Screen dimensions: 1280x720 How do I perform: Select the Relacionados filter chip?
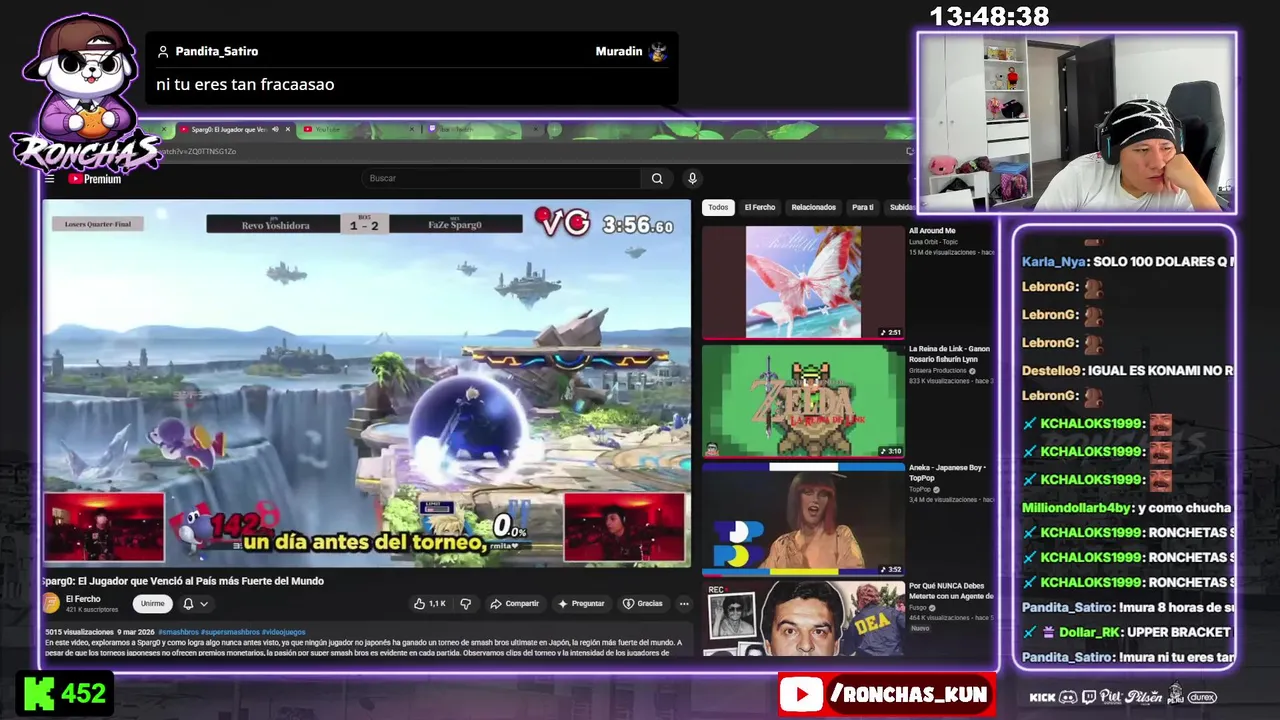point(813,208)
